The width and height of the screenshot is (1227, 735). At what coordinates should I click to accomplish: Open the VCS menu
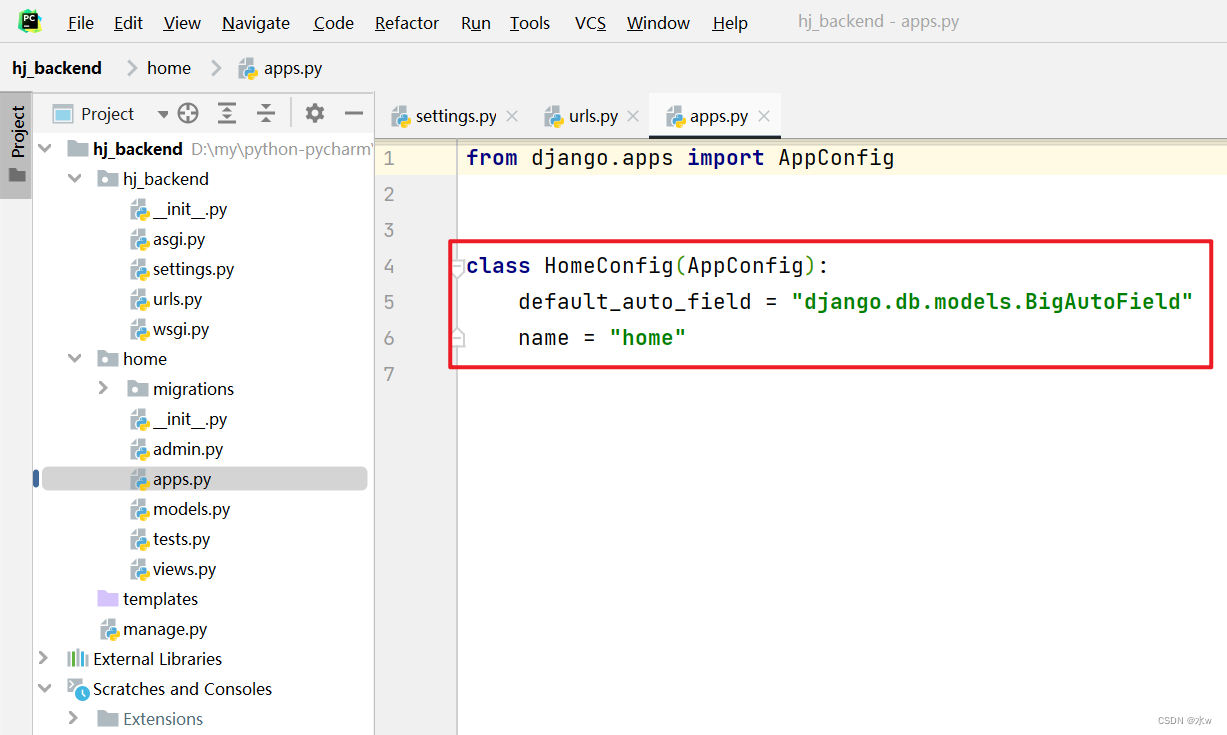(590, 23)
